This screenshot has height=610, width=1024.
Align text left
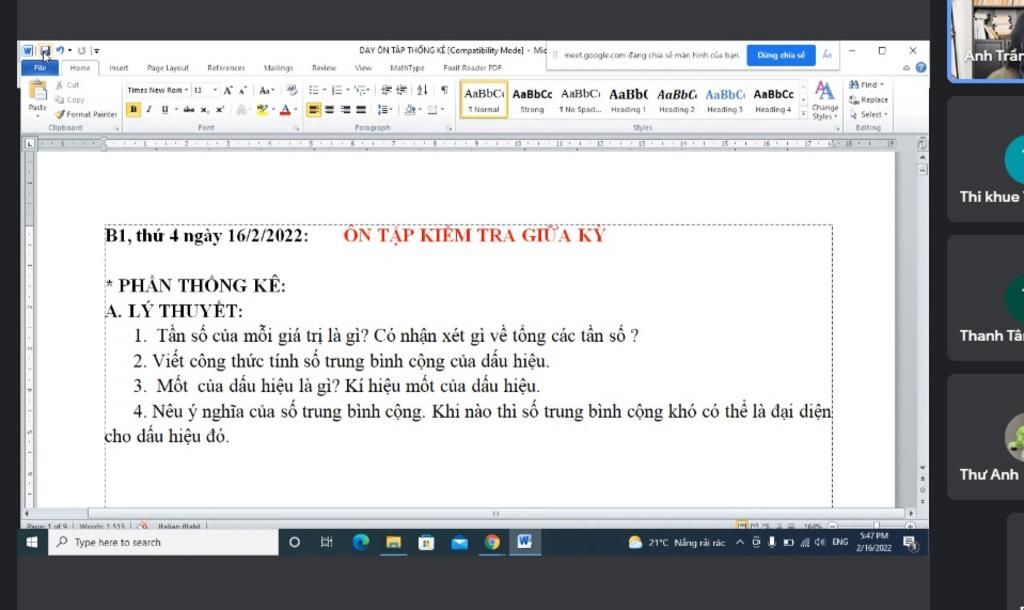314,110
